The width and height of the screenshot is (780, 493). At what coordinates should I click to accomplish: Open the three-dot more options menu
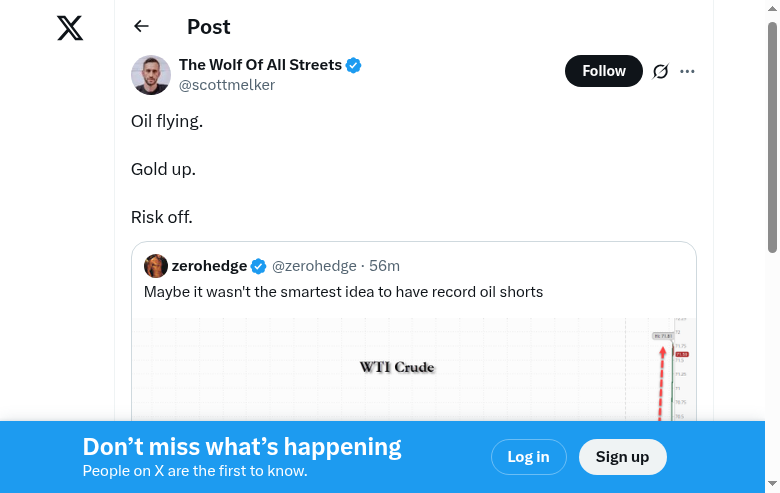coord(687,71)
